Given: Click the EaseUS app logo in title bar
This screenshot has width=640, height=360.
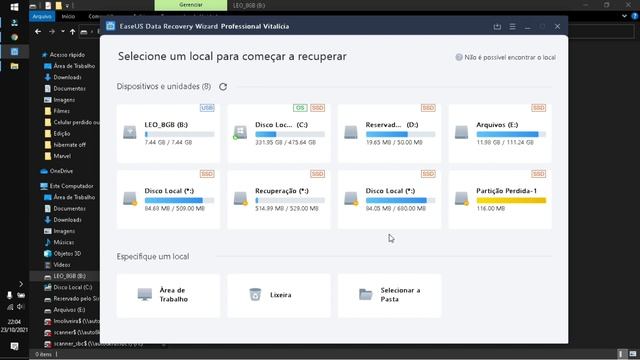Looking at the screenshot, I should click(110, 26).
